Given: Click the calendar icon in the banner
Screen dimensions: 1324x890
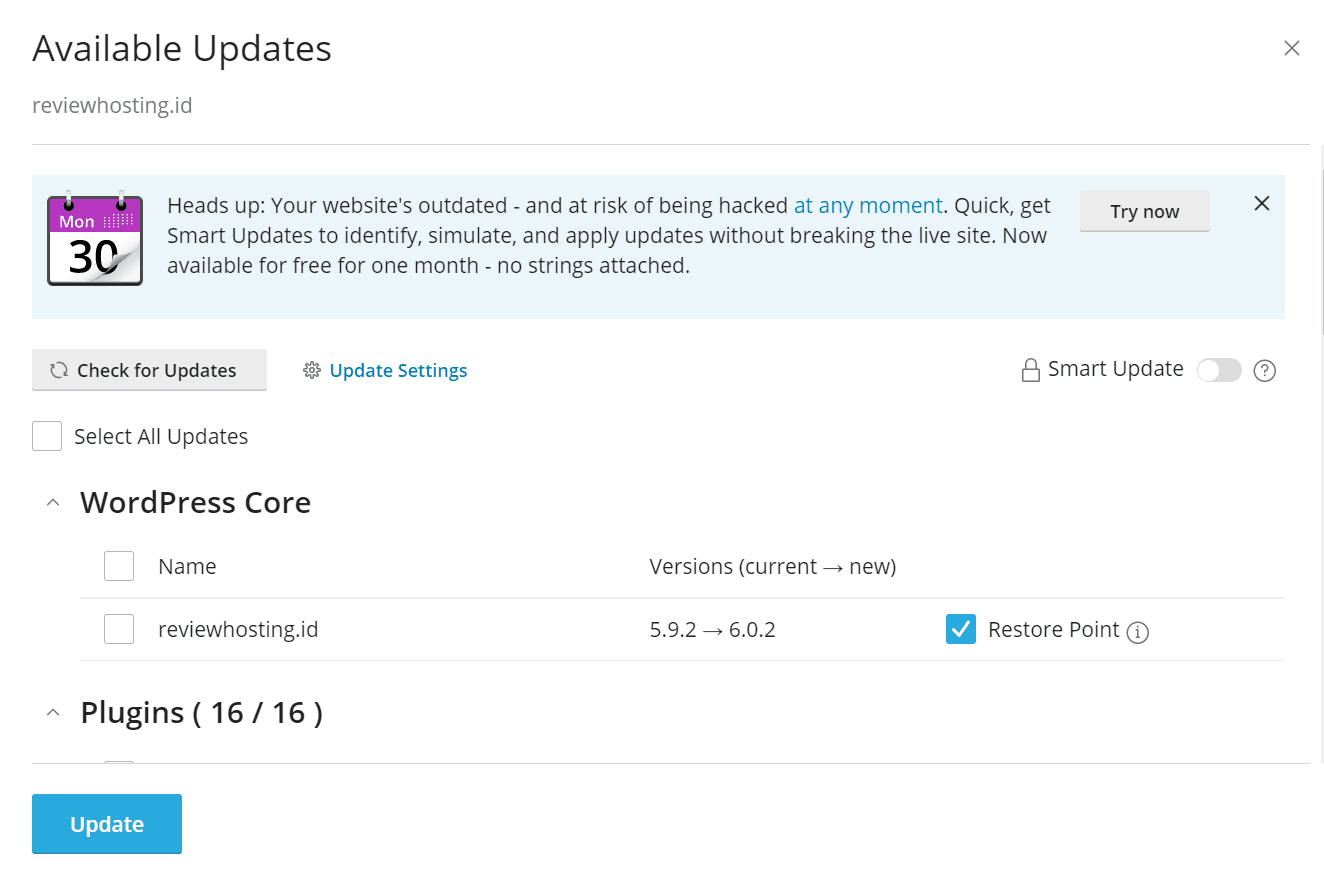Looking at the screenshot, I should [x=95, y=240].
